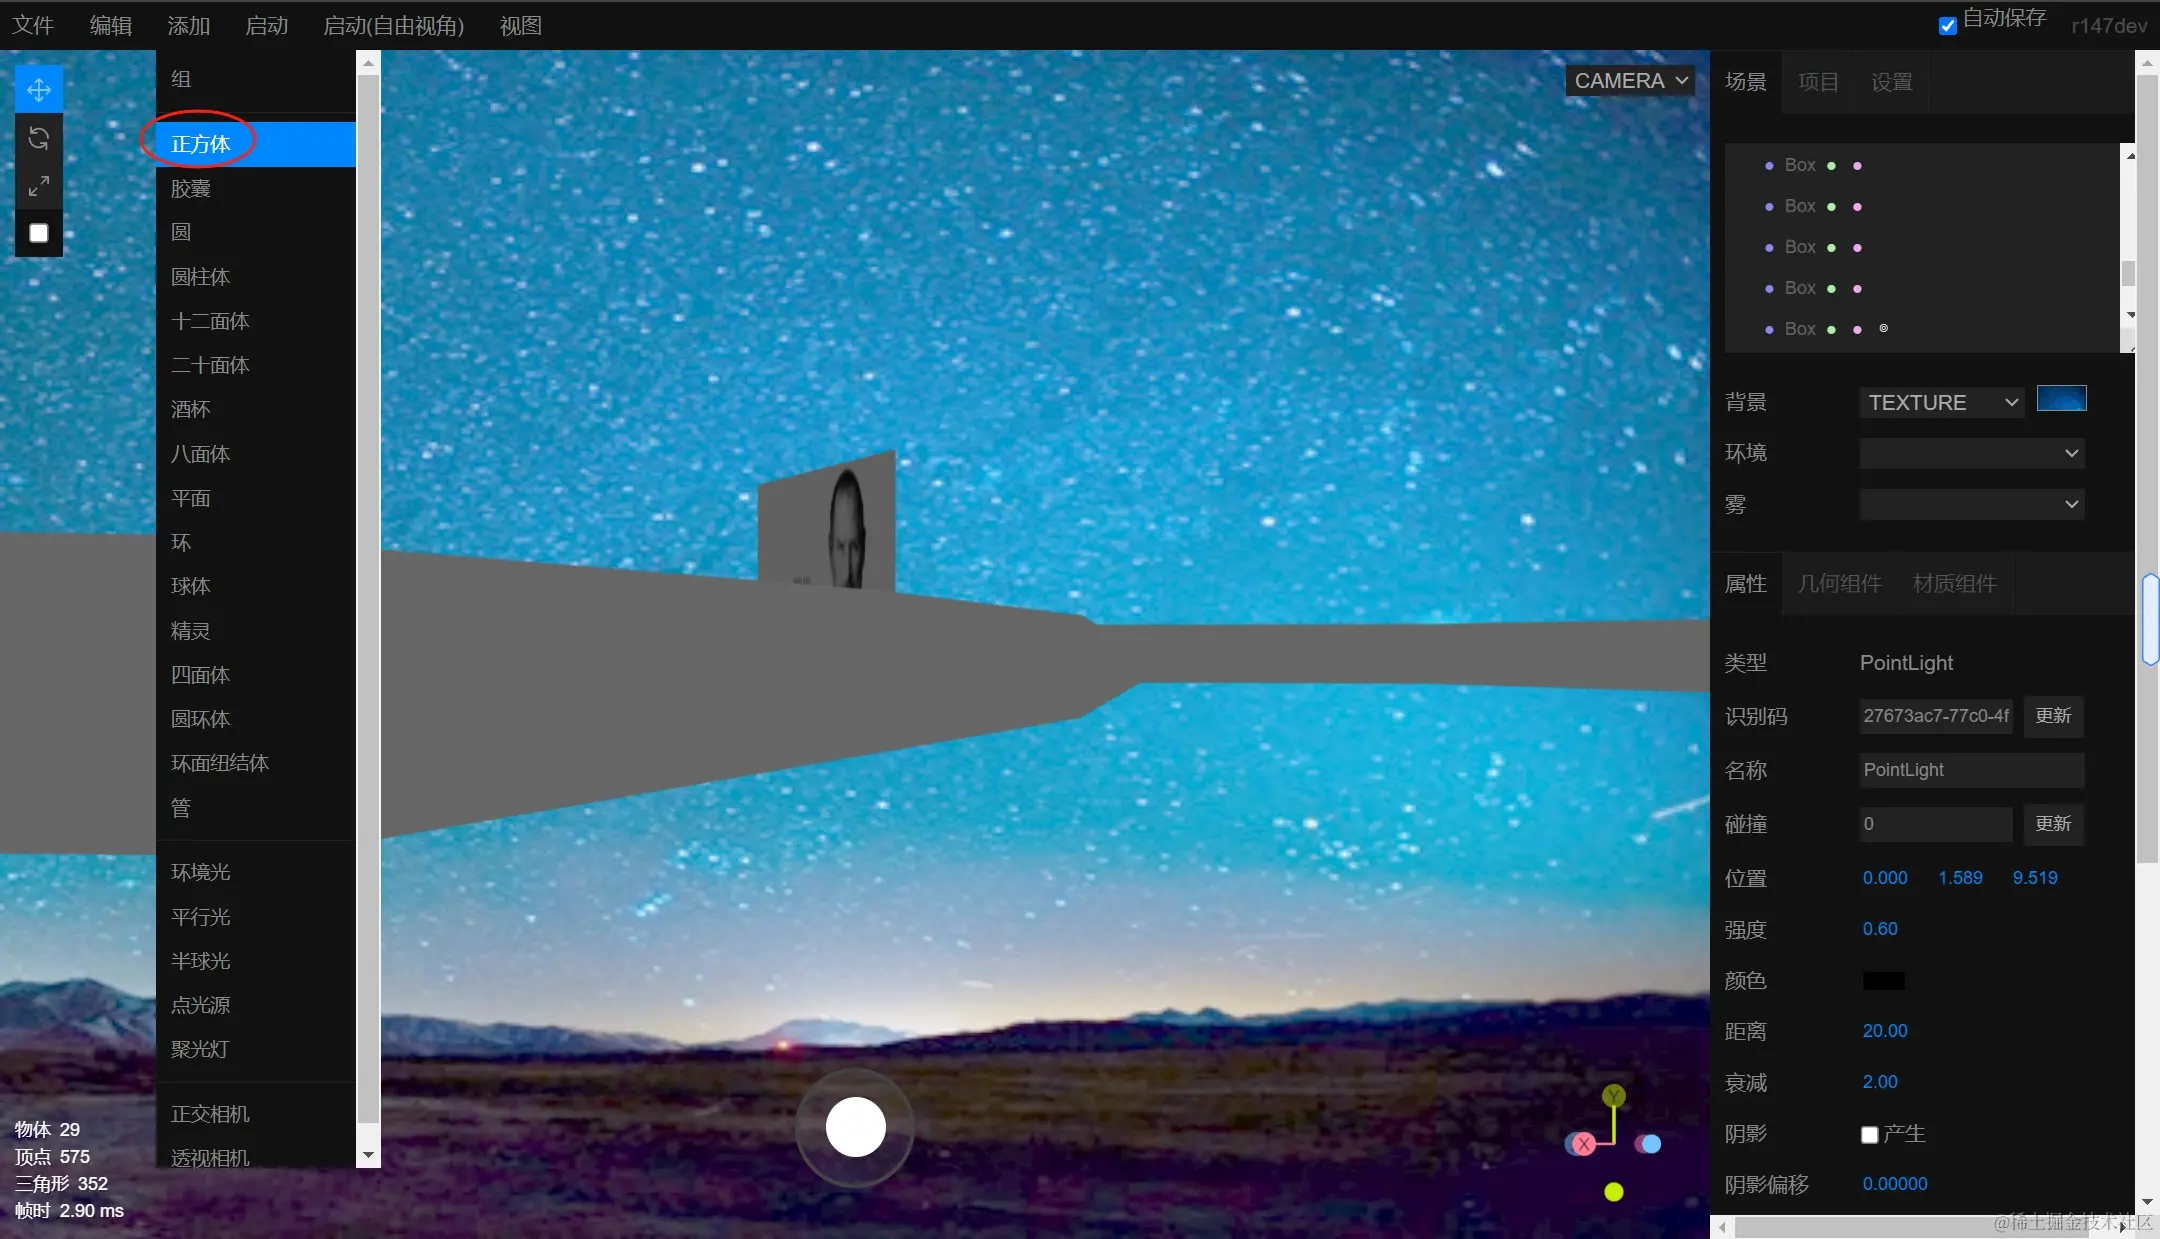Open the 颜色 black color swatch
Screen dimensions: 2160x1239
[x=1883, y=981]
